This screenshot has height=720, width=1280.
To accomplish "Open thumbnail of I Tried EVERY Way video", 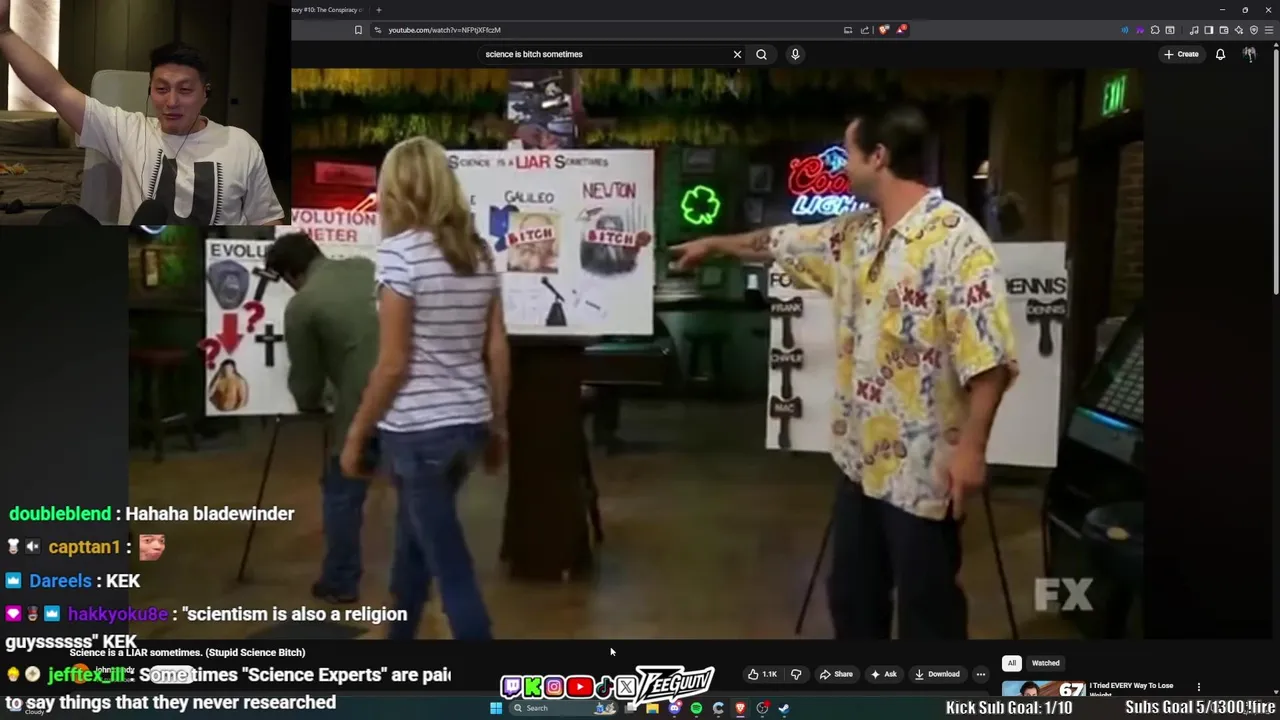I will (1043, 689).
